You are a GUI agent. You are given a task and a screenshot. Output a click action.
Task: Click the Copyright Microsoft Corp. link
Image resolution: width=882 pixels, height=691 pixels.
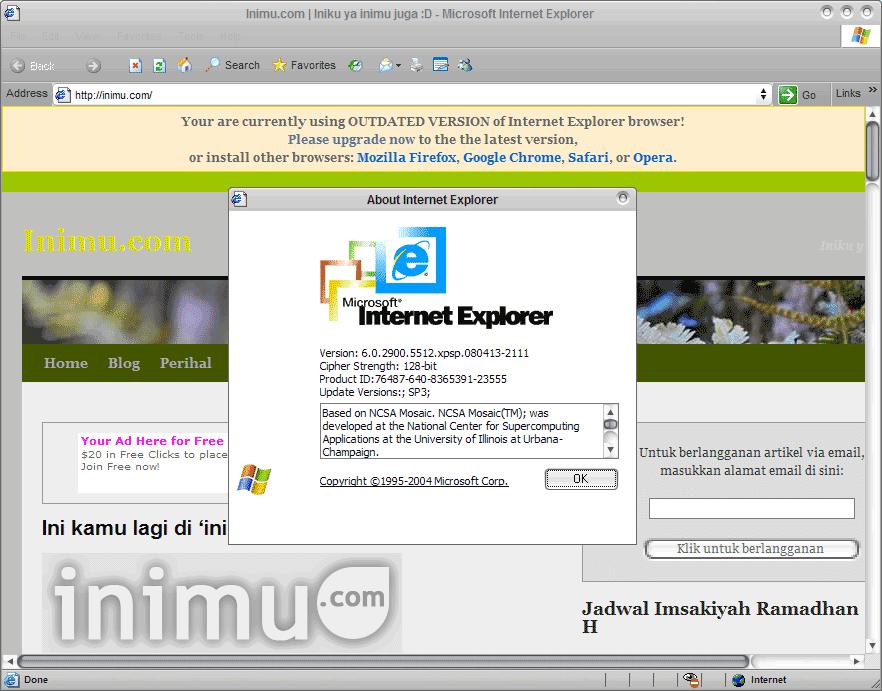414,481
